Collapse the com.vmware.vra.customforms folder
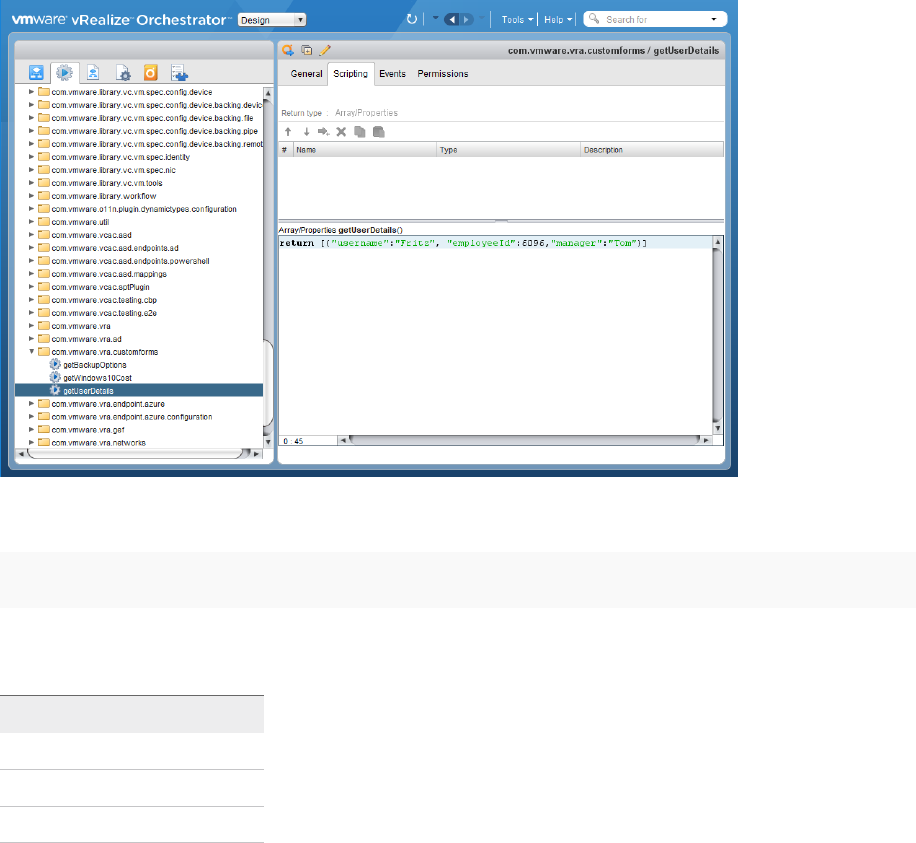 (32, 352)
